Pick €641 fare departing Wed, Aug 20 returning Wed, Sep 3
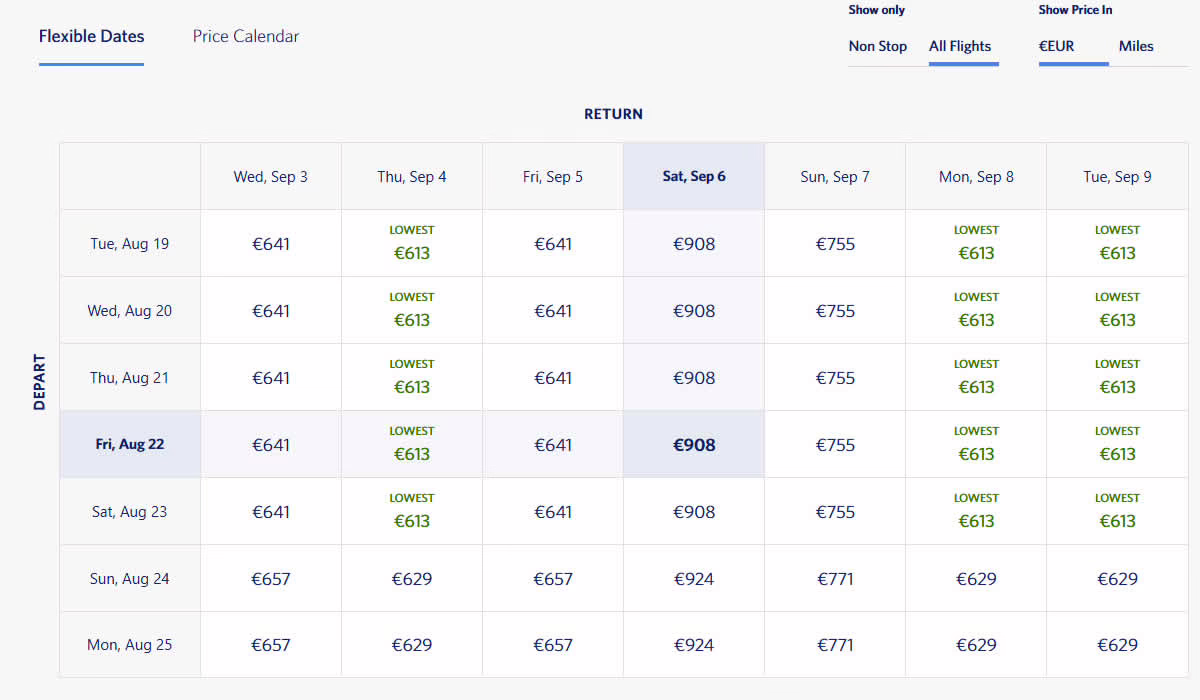Screen dimensions: 1200x700 tap(271, 311)
